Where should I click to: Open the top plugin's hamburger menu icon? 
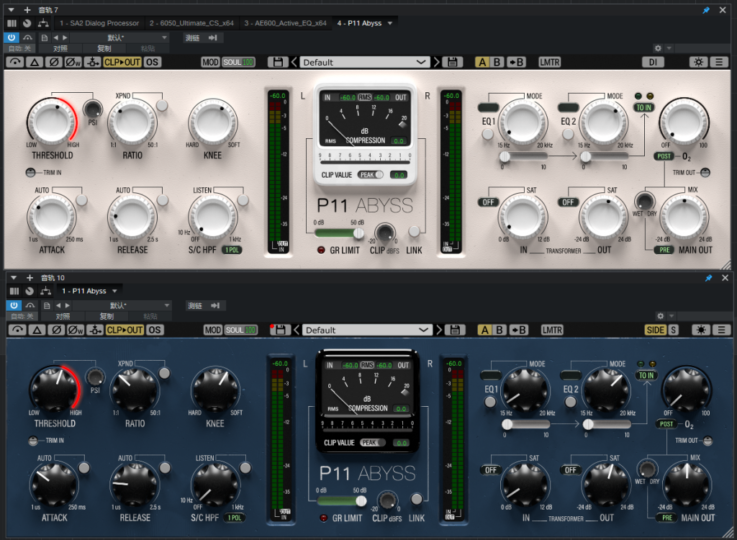pyautogui.click(x=719, y=62)
